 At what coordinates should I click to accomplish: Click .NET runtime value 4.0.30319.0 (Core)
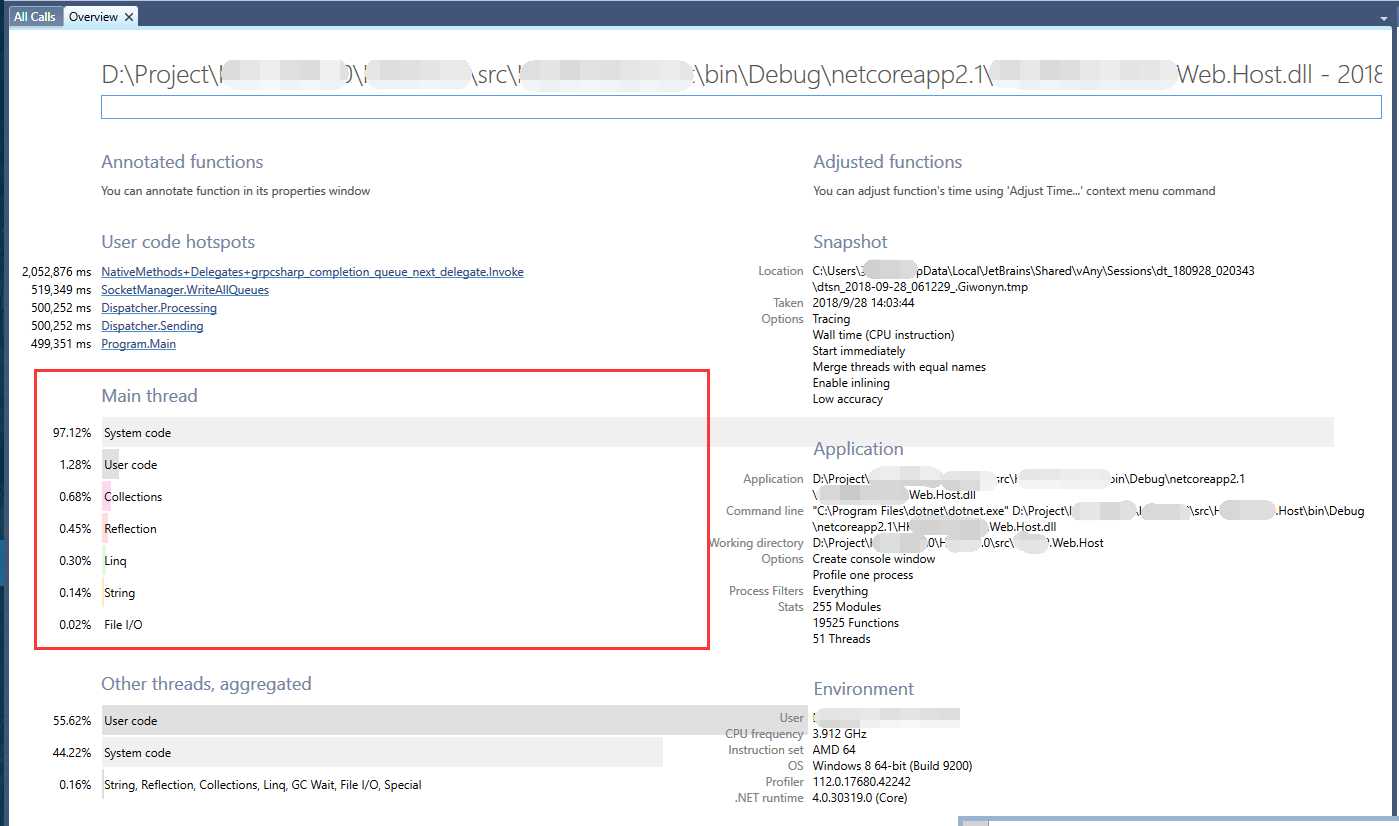click(x=860, y=798)
